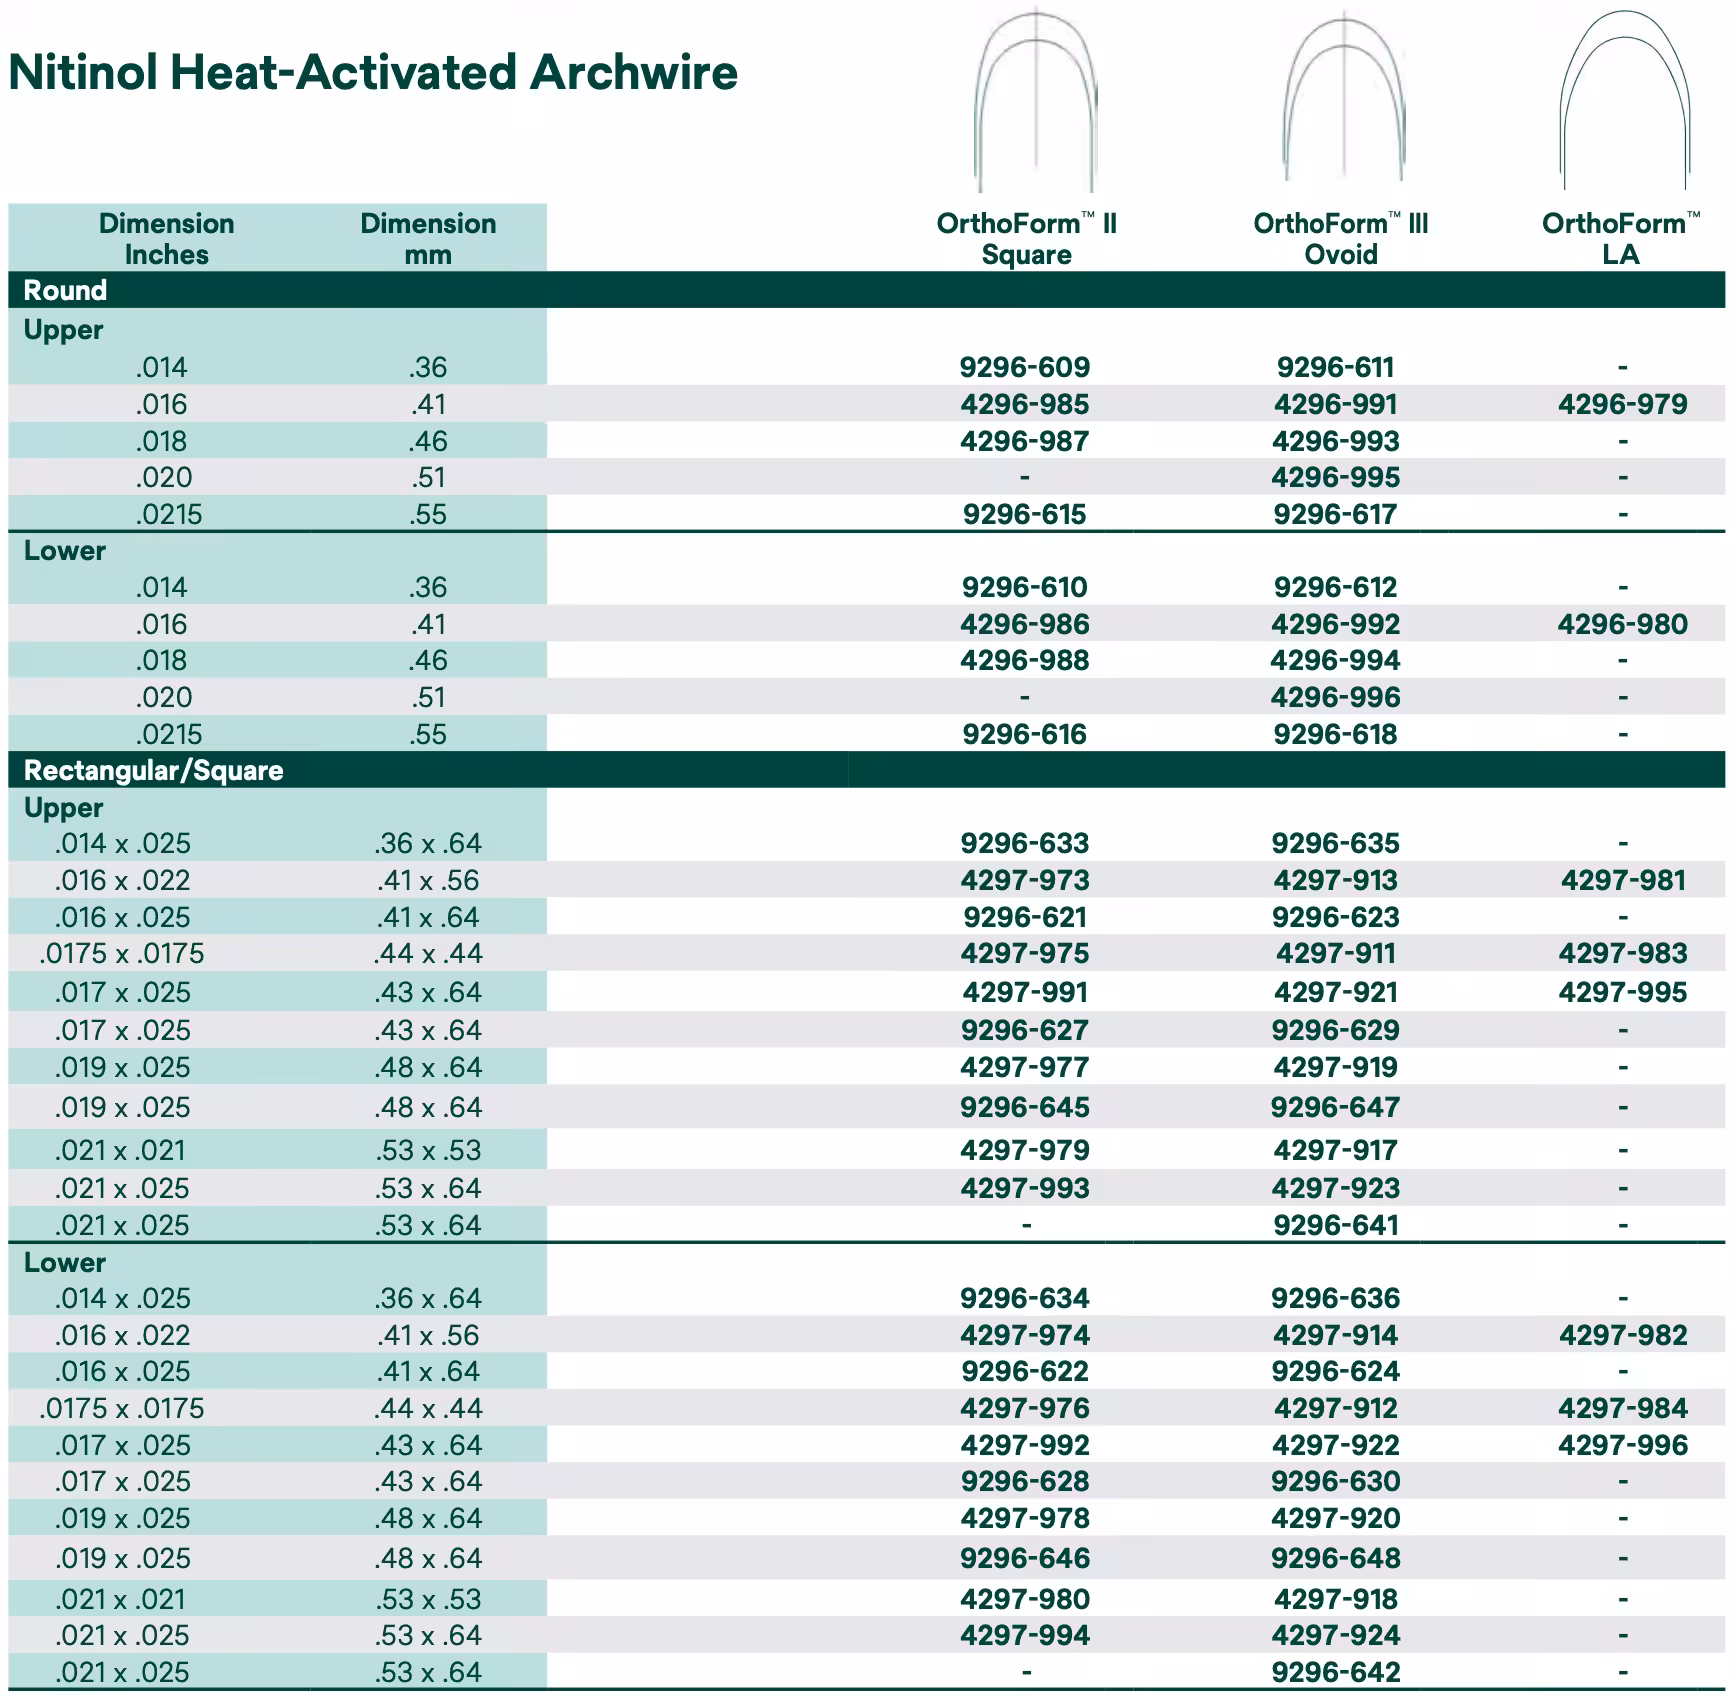Viewport: 1732px width, 1698px height.
Task: Click the OrthoForm LA arch diagram
Action: 1625,100
